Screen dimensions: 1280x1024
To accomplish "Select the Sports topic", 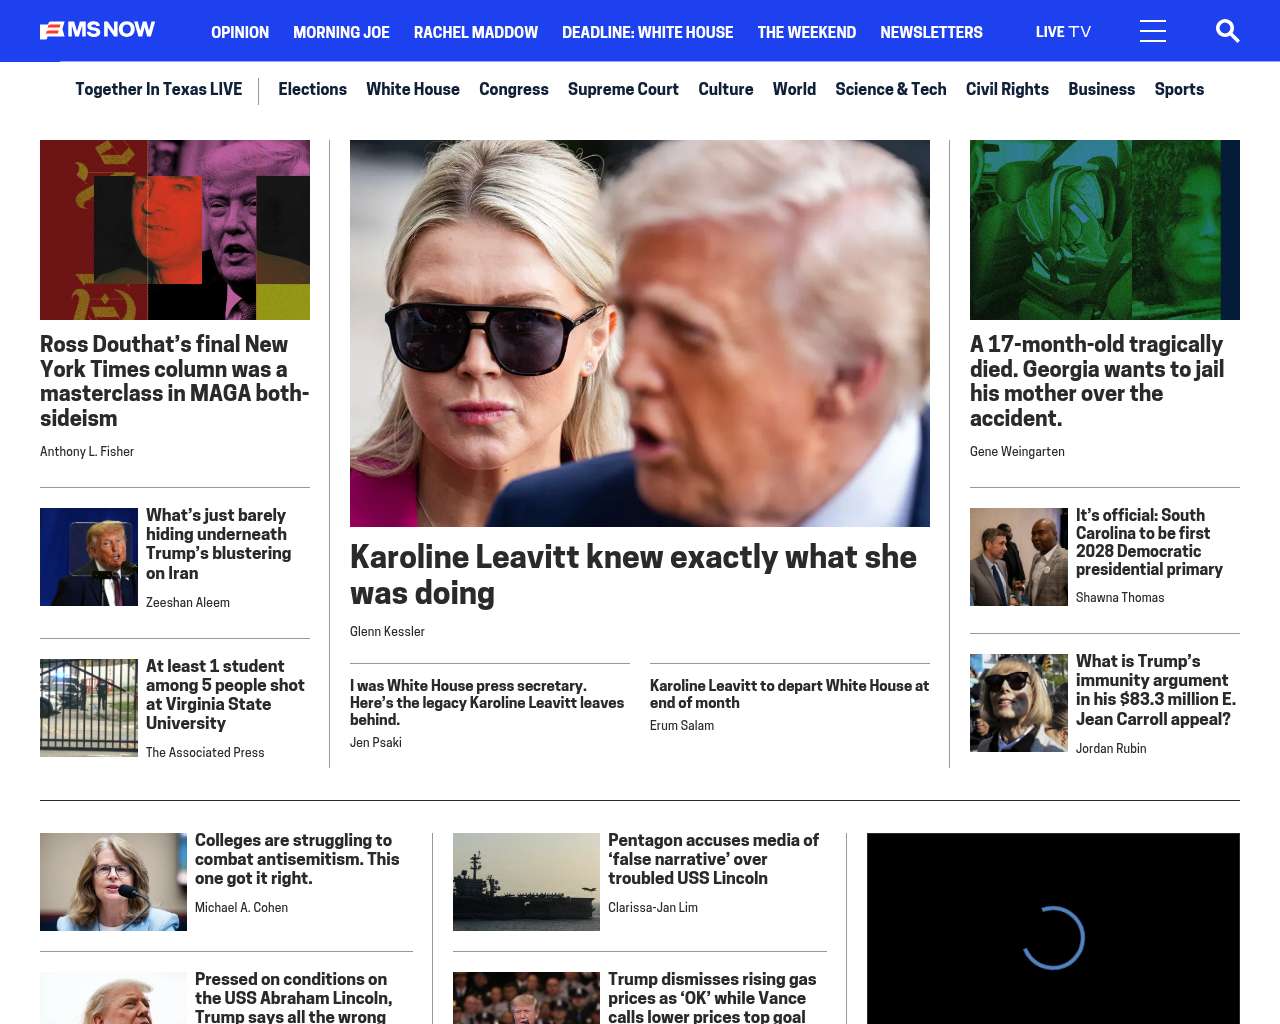I will tap(1179, 89).
